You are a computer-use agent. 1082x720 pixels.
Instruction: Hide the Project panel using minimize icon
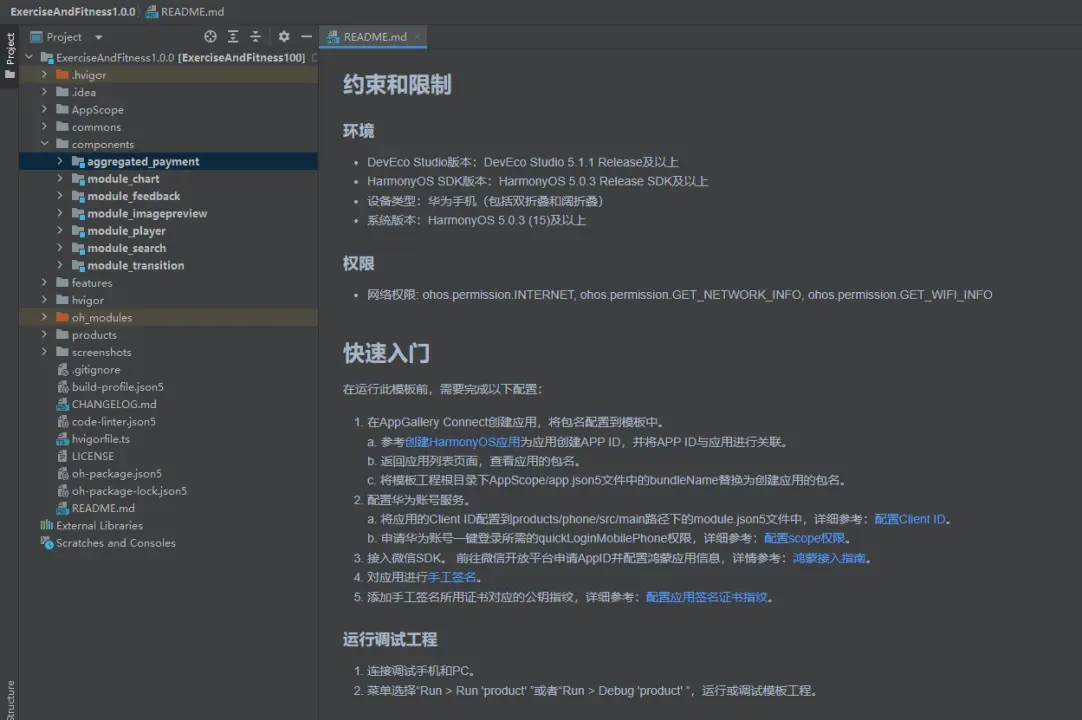click(307, 36)
